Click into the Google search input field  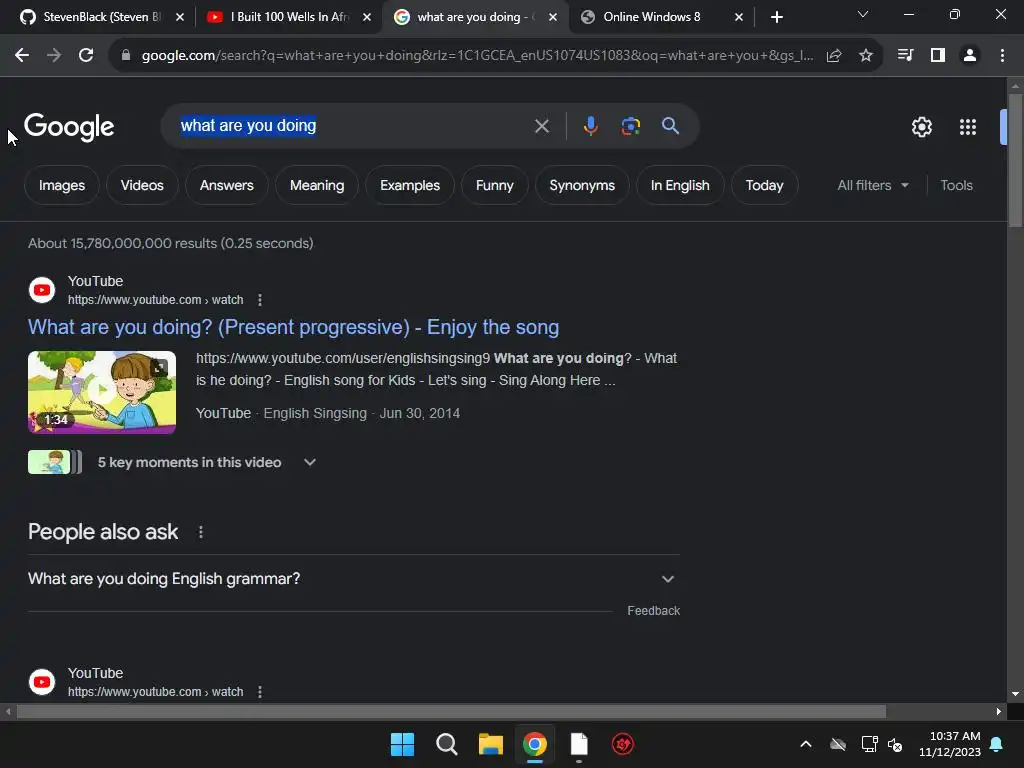(353, 126)
